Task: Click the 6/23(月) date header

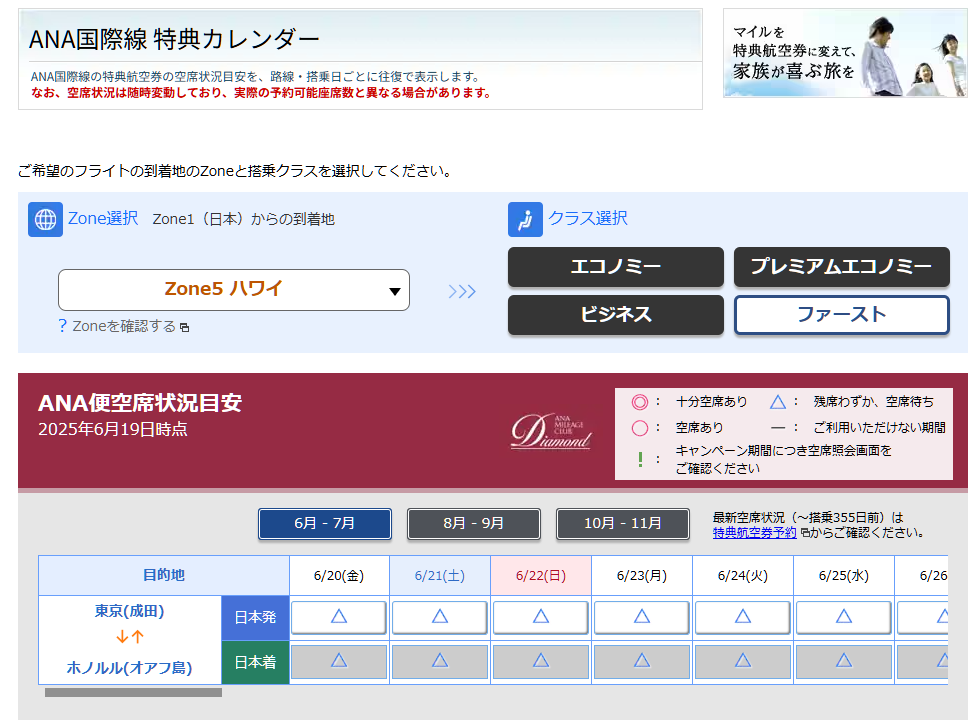Action: point(642,575)
